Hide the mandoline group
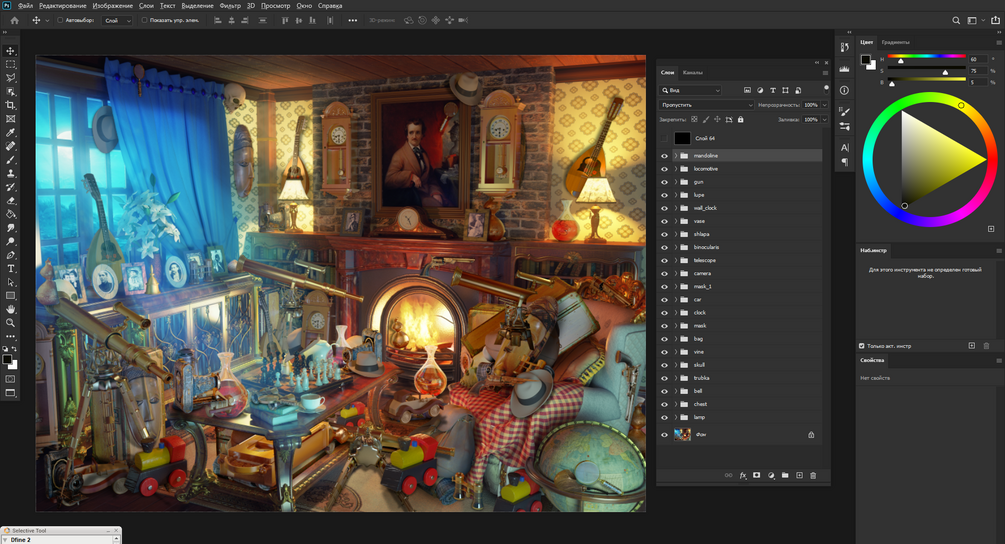This screenshot has height=544, width=1005. (664, 156)
